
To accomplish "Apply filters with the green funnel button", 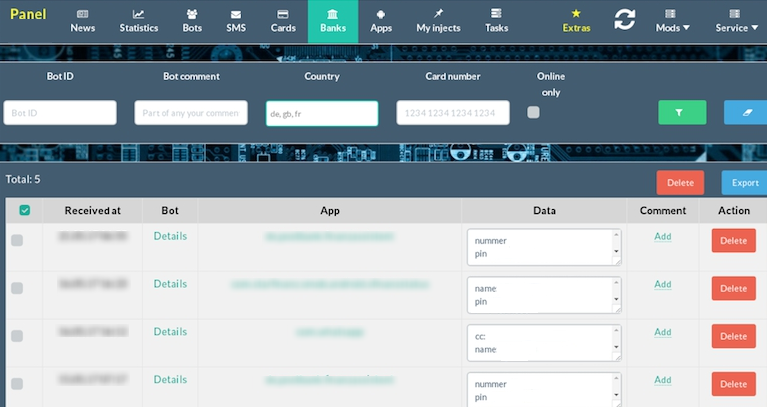I will tap(682, 113).
